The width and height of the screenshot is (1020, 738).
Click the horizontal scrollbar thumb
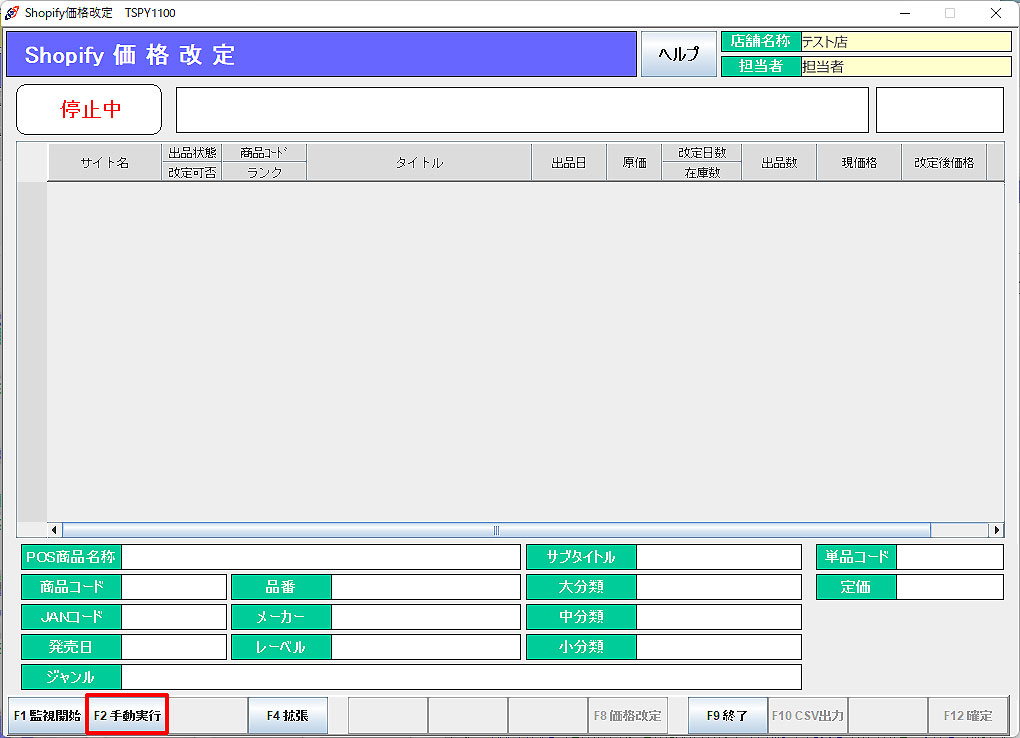495,530
